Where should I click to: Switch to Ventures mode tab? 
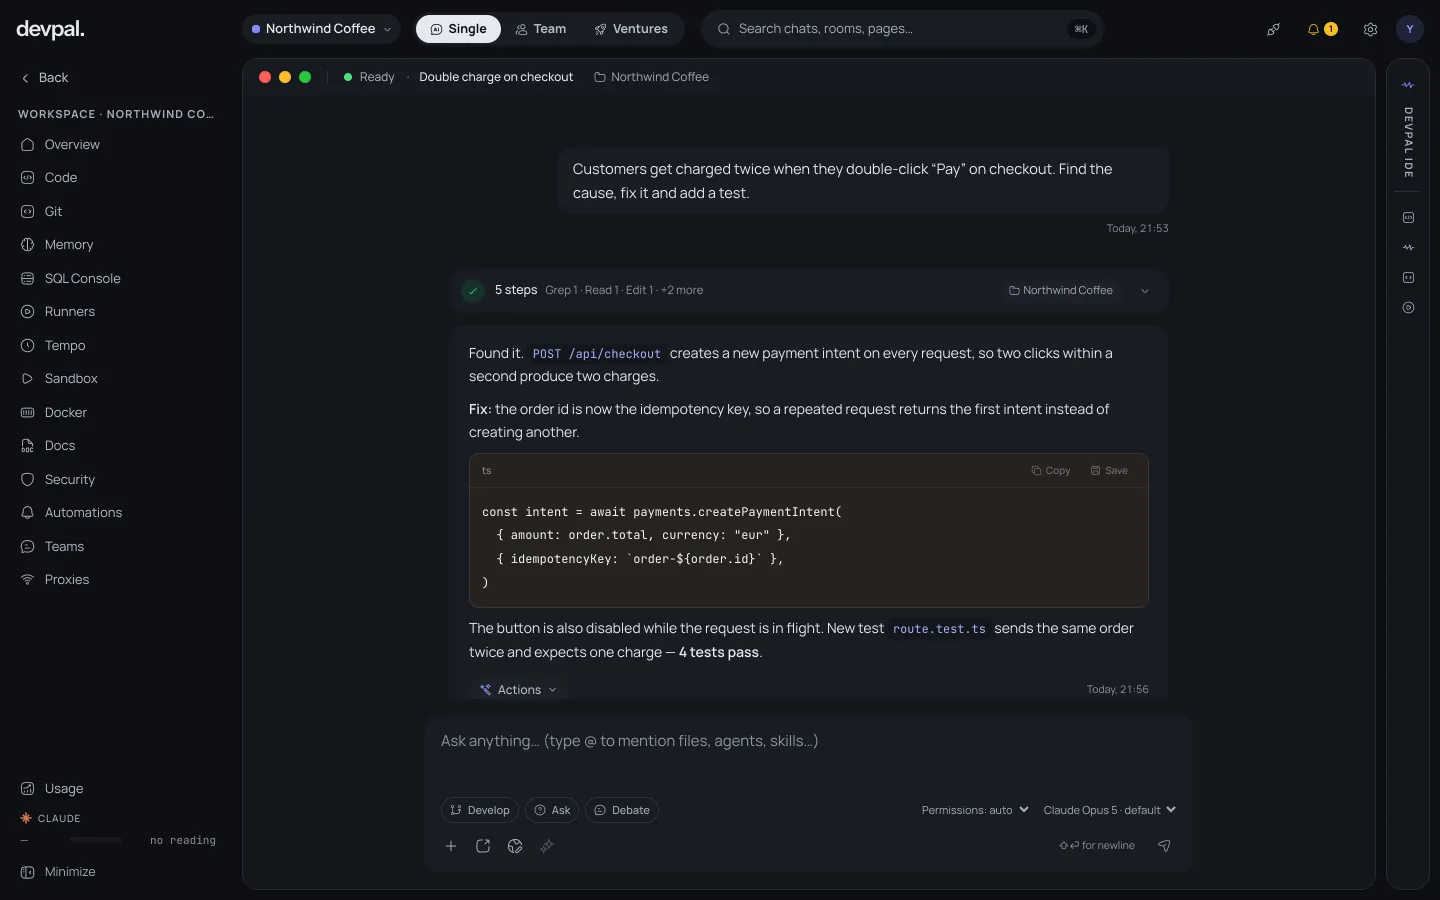(631, 29)
